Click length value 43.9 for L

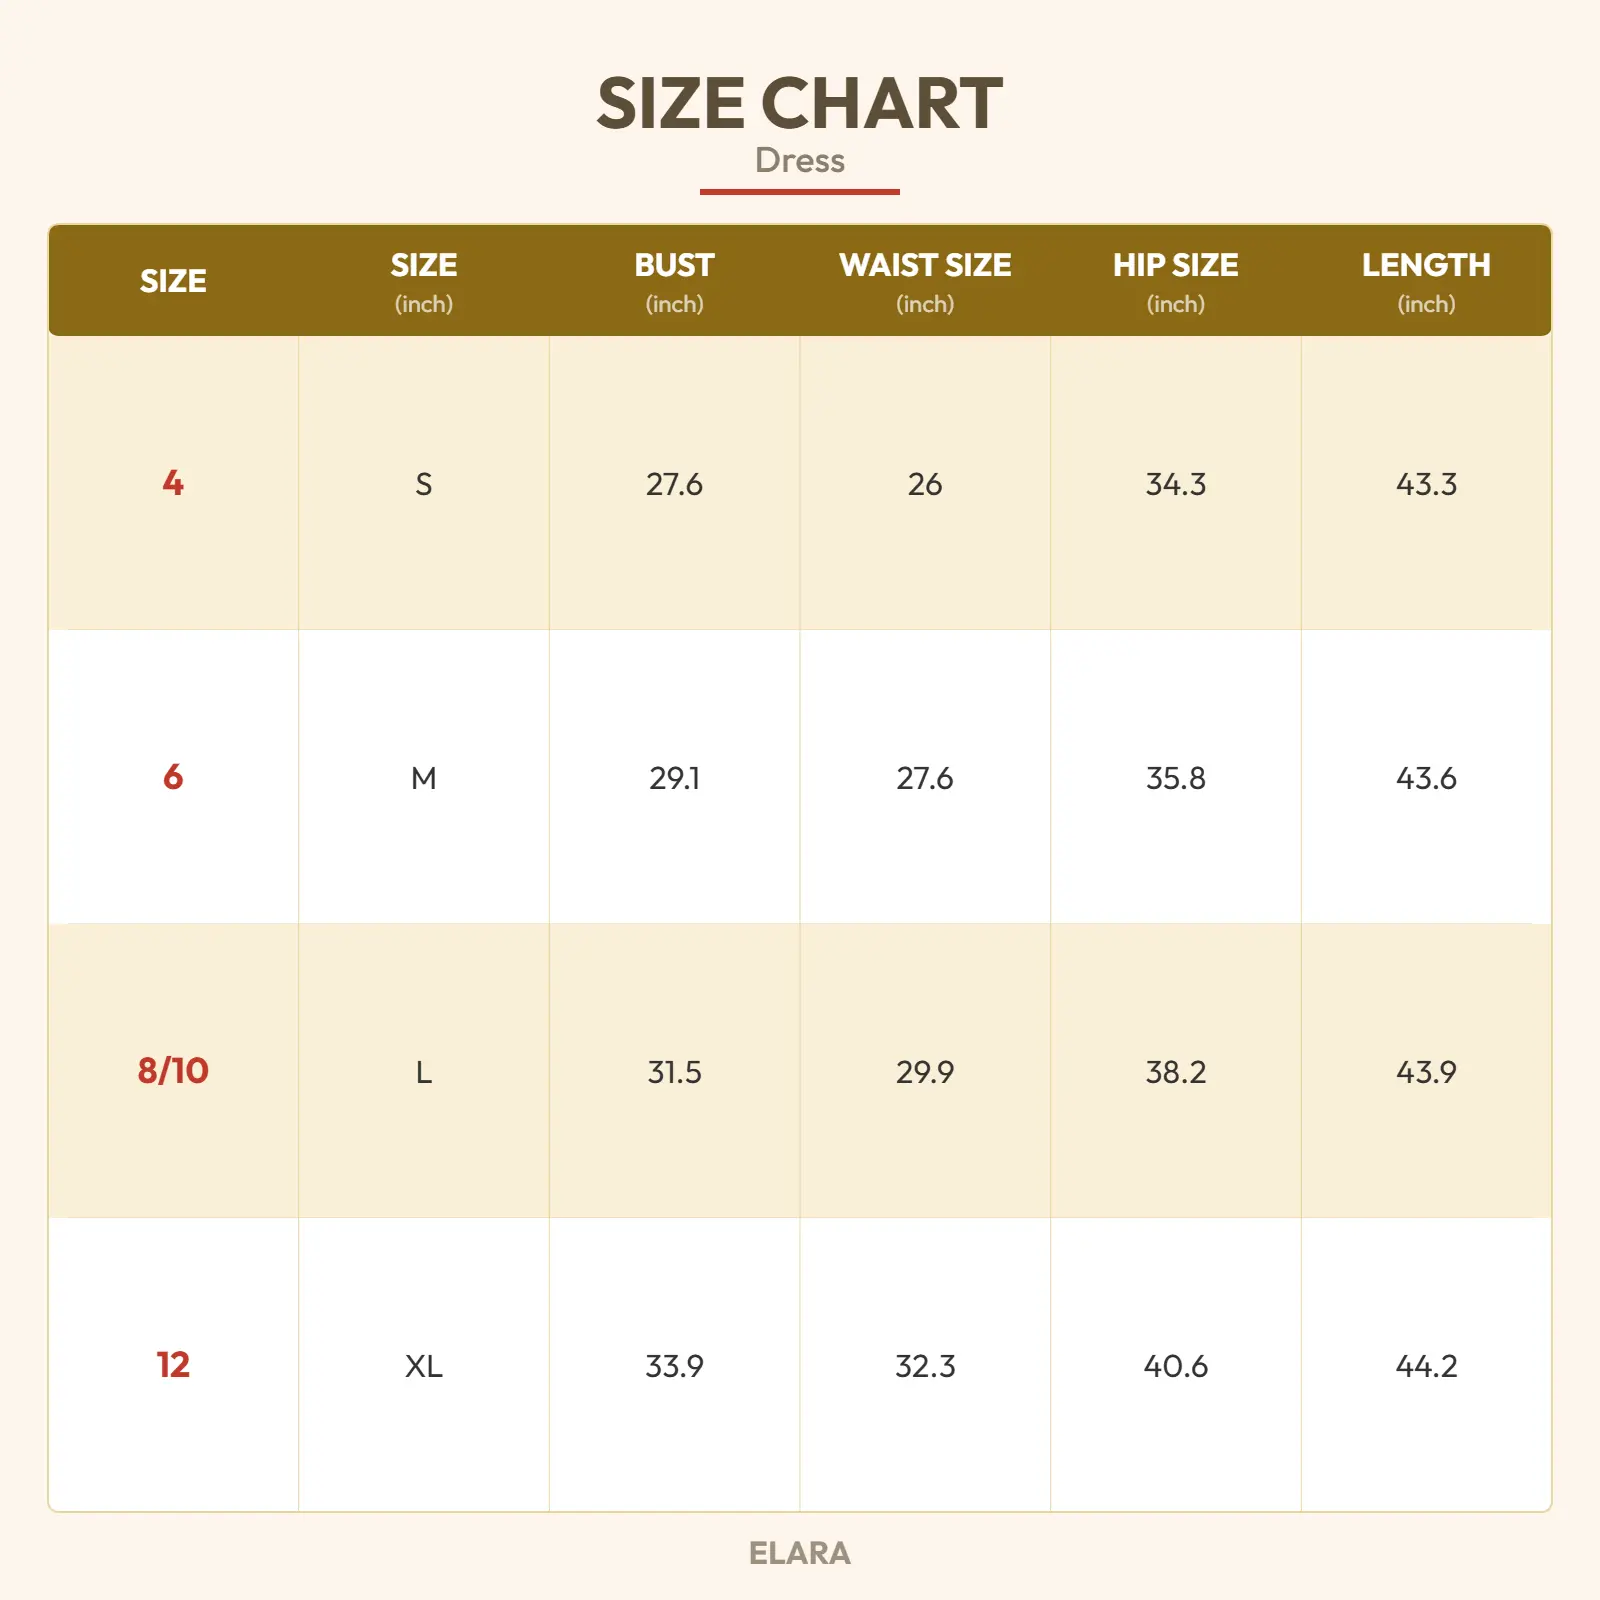point(1426,1072)
